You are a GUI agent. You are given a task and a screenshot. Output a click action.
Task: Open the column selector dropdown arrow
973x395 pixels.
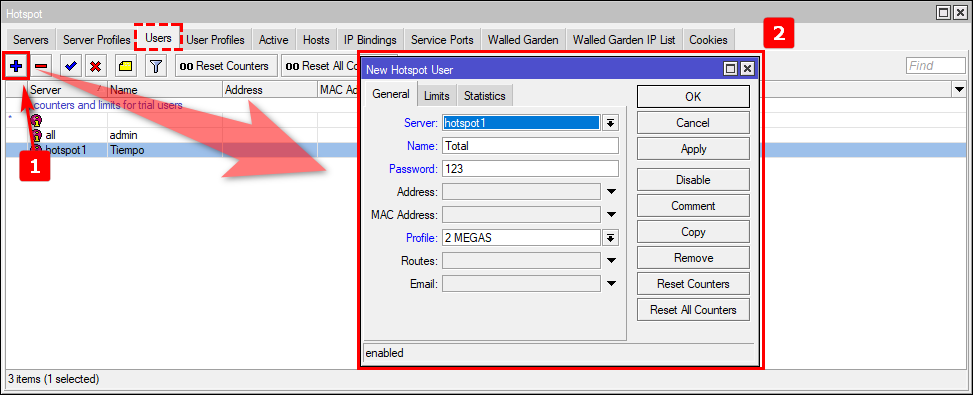[x=958, y=90]
